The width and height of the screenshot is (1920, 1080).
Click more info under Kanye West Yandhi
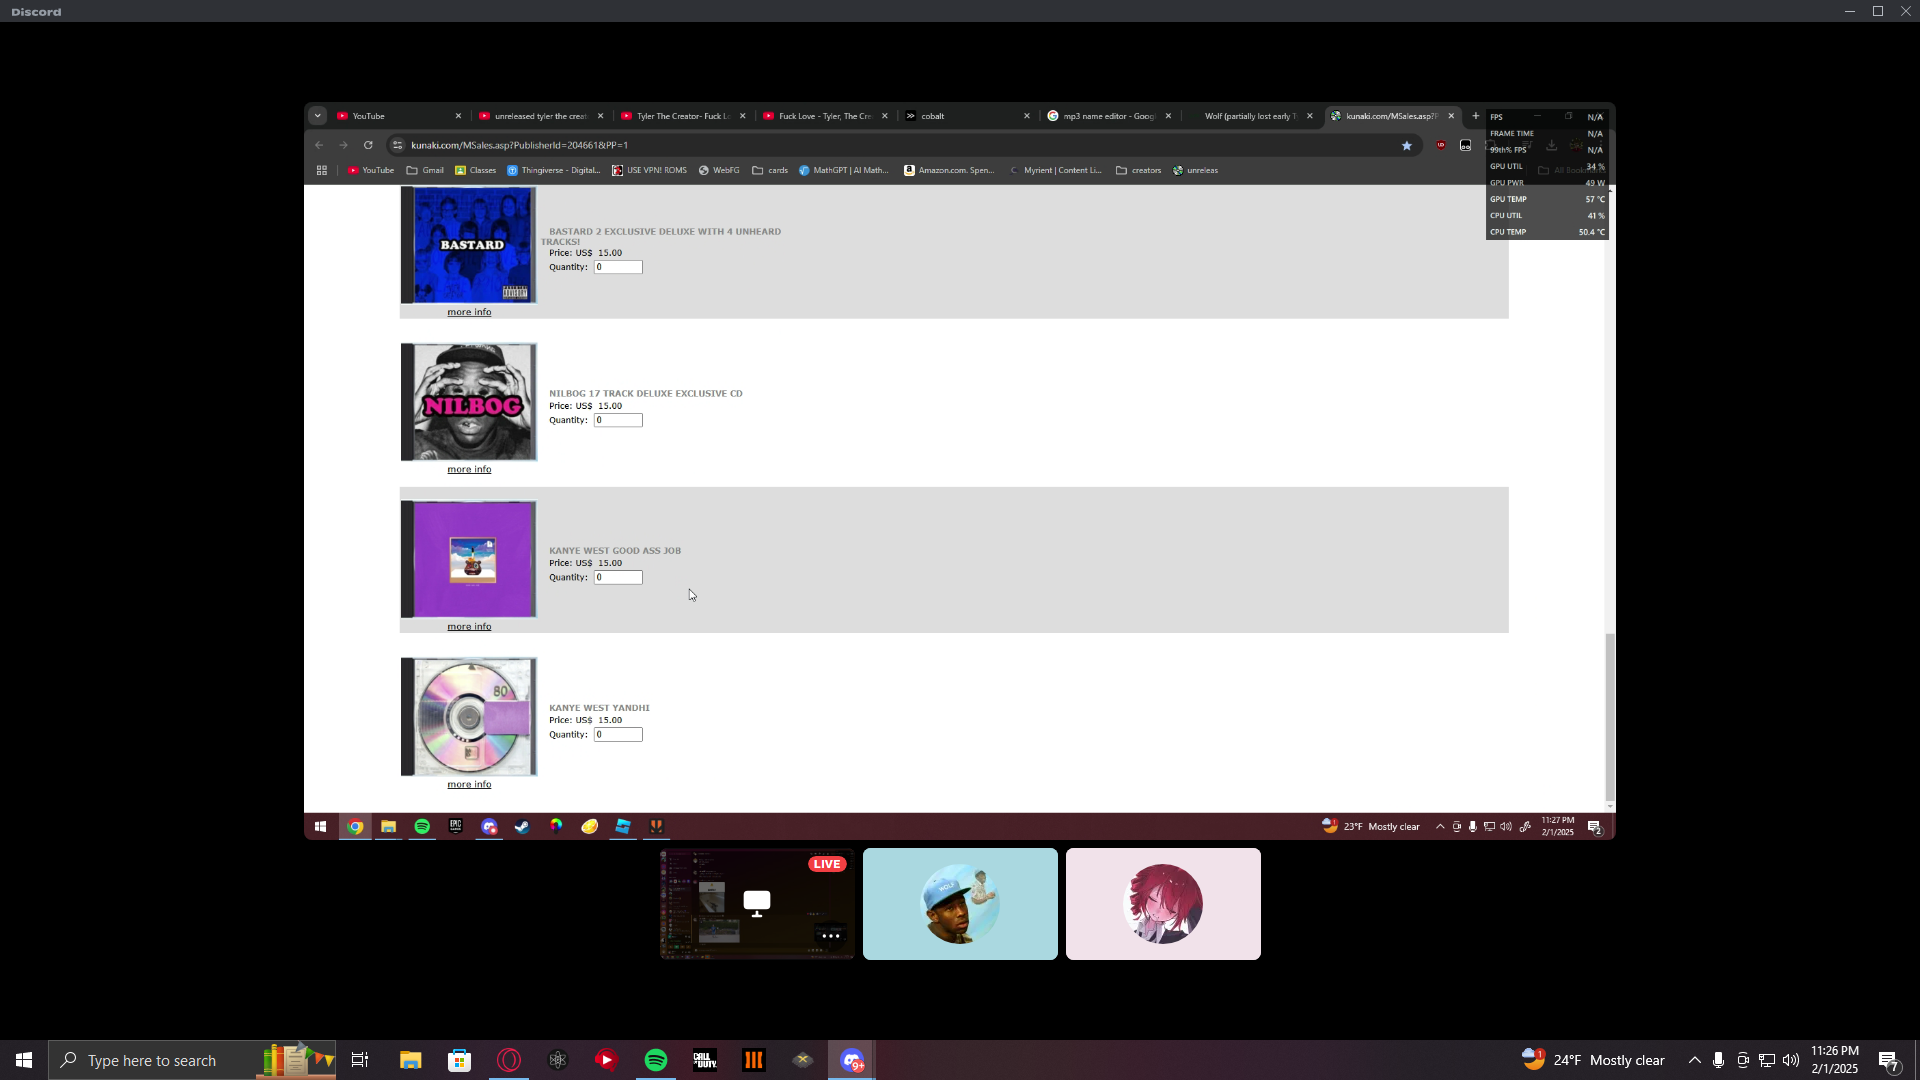[x=469, y=784]
